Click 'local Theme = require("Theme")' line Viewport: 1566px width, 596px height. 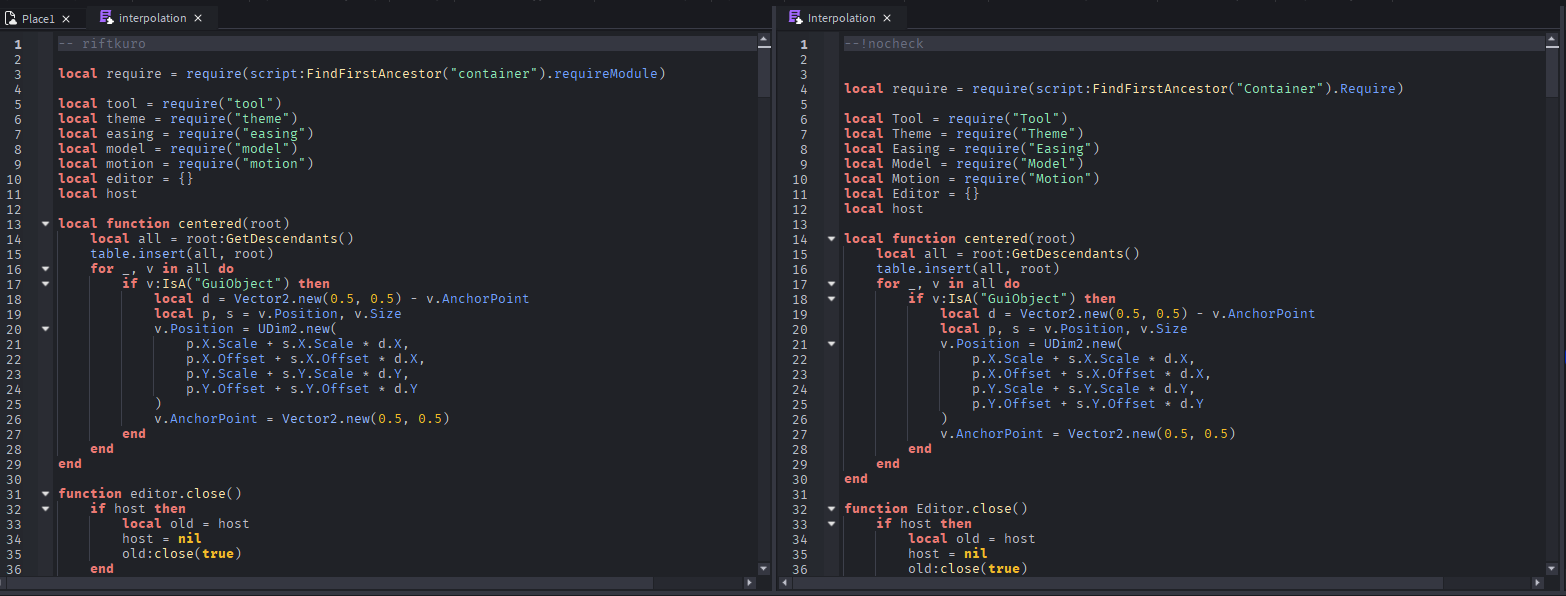pyautogui.click(x=964, y=134)
